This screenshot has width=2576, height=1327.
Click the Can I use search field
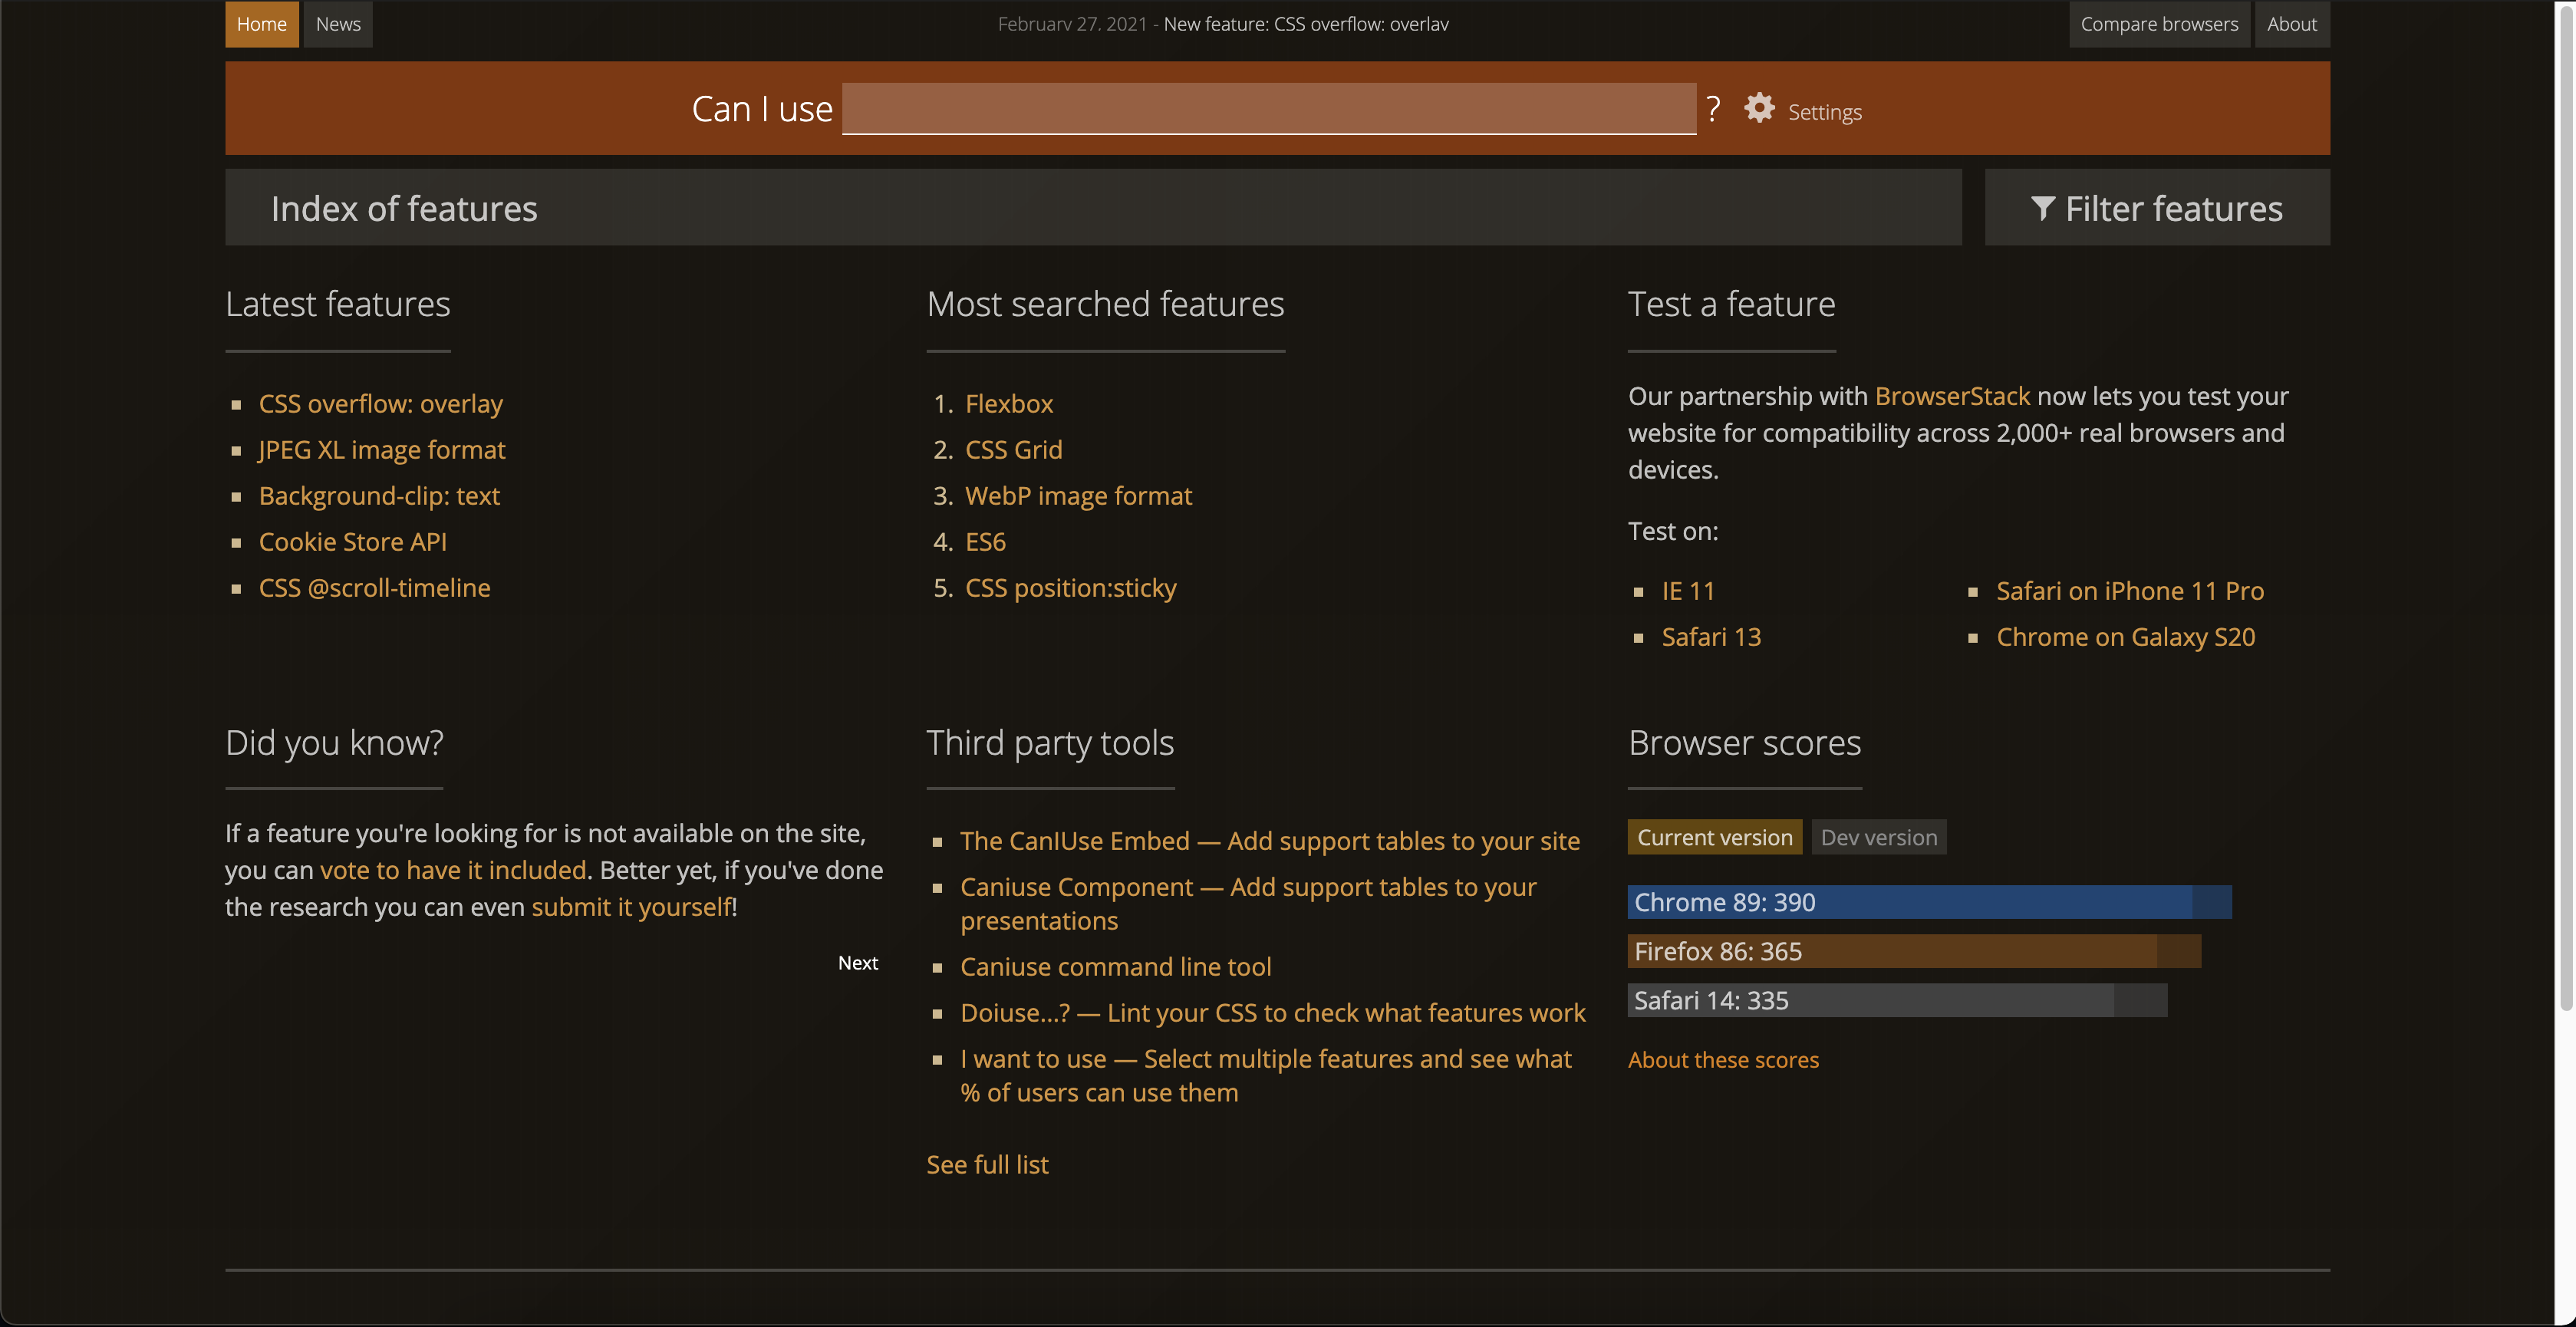pyautogui.click(x=1268, y=108)
